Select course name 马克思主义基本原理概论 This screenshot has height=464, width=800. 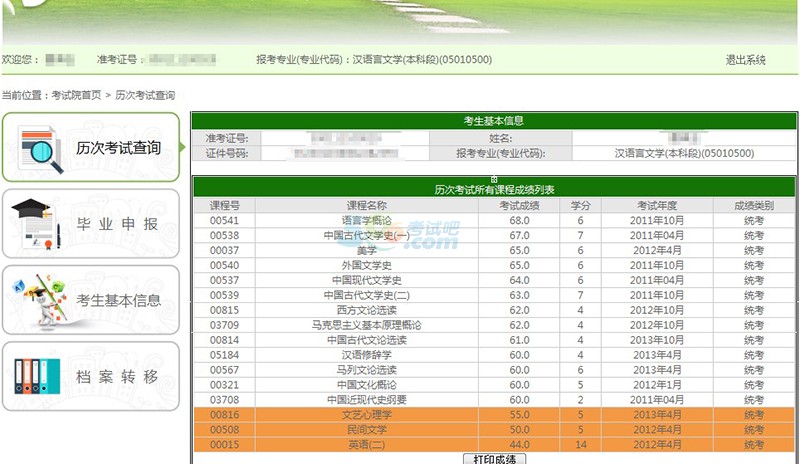click(x=367, y=325)
